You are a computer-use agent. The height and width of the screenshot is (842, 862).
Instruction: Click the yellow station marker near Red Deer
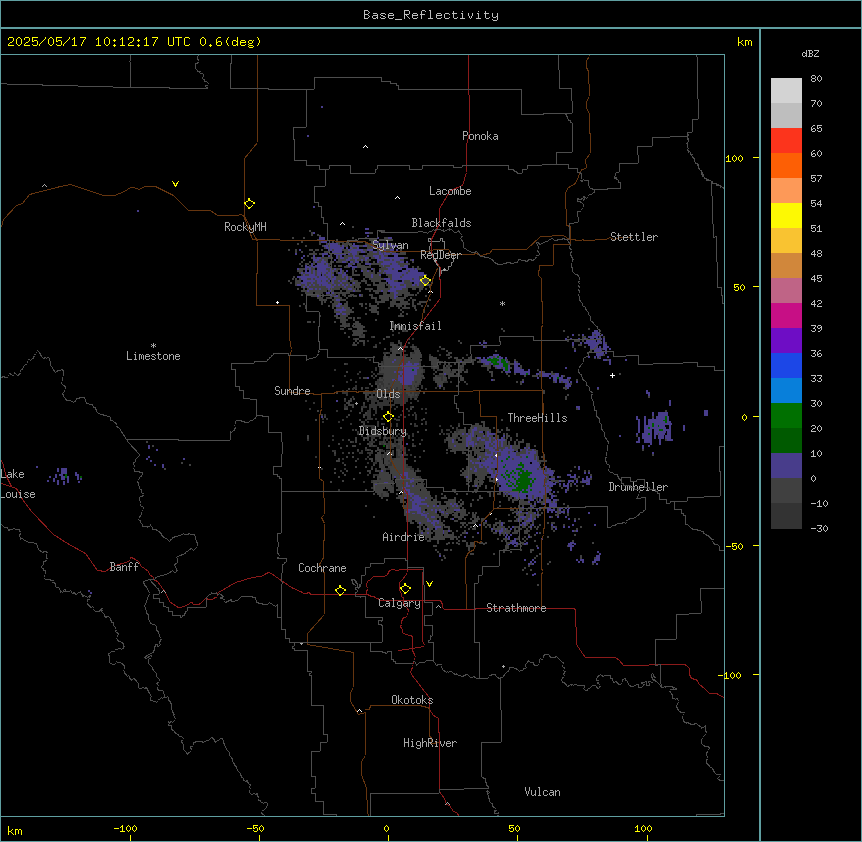(x=425, y=280)
